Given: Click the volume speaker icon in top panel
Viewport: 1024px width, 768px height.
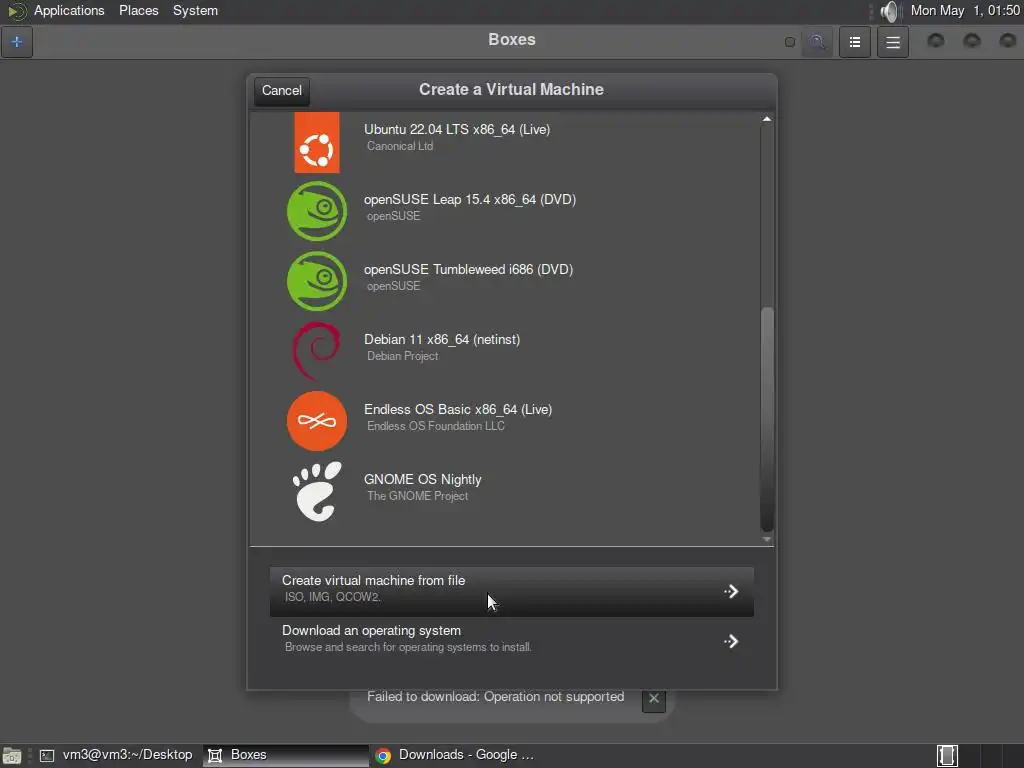Looking at the screenshot, I should click(889, 11).
